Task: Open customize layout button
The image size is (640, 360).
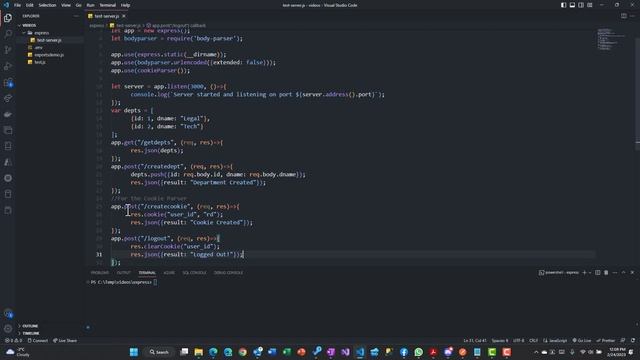Action: 590,5
